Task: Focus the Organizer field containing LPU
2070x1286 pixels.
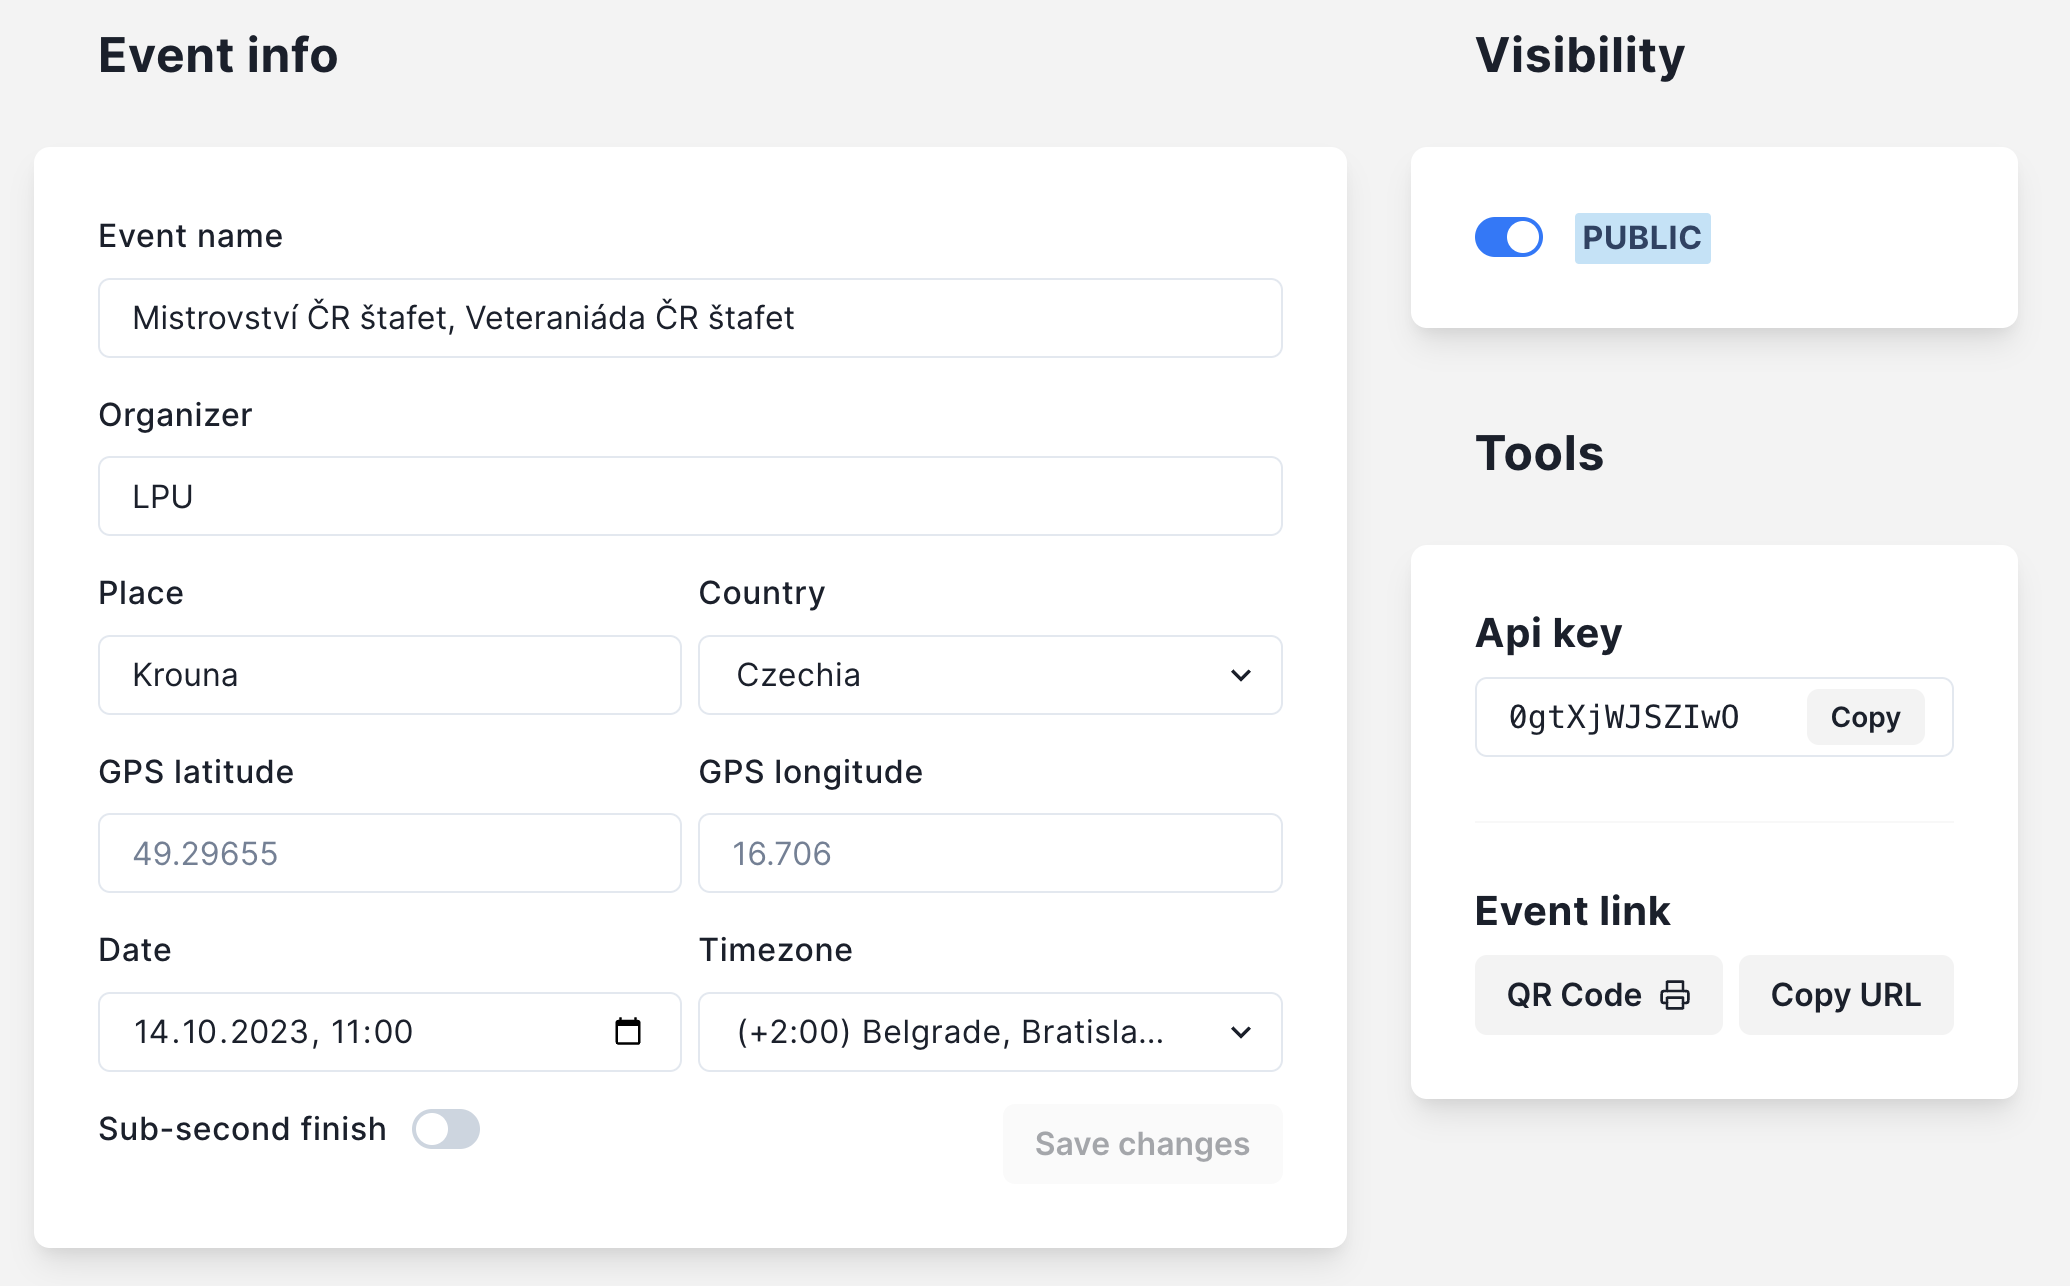Action: 690,496
